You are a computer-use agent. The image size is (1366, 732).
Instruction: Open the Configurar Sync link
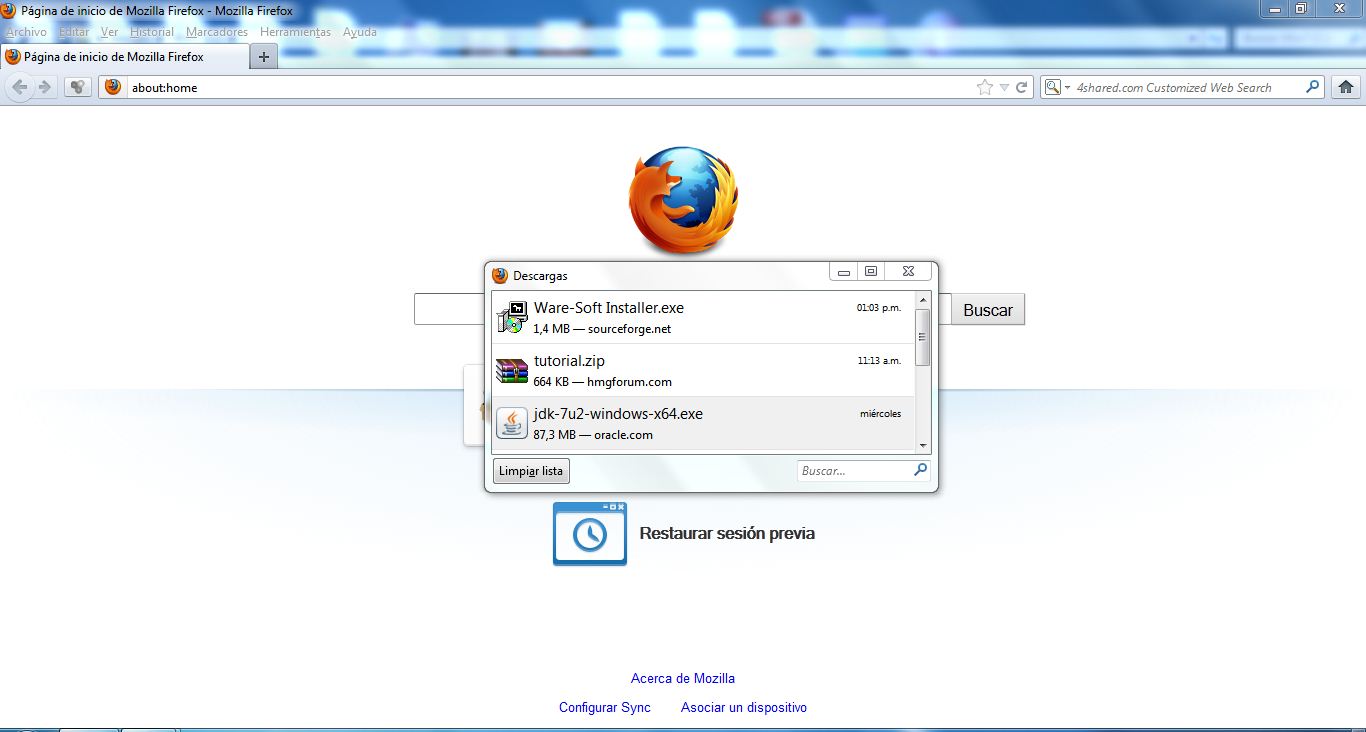[605, 707]
